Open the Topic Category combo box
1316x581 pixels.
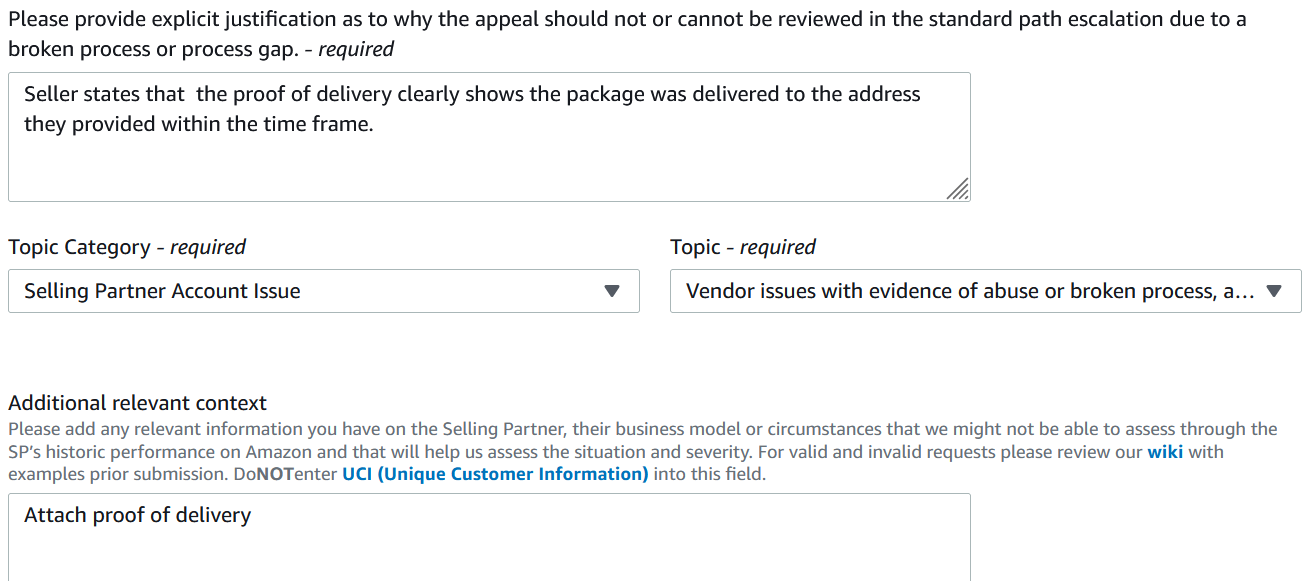point(324,291)
